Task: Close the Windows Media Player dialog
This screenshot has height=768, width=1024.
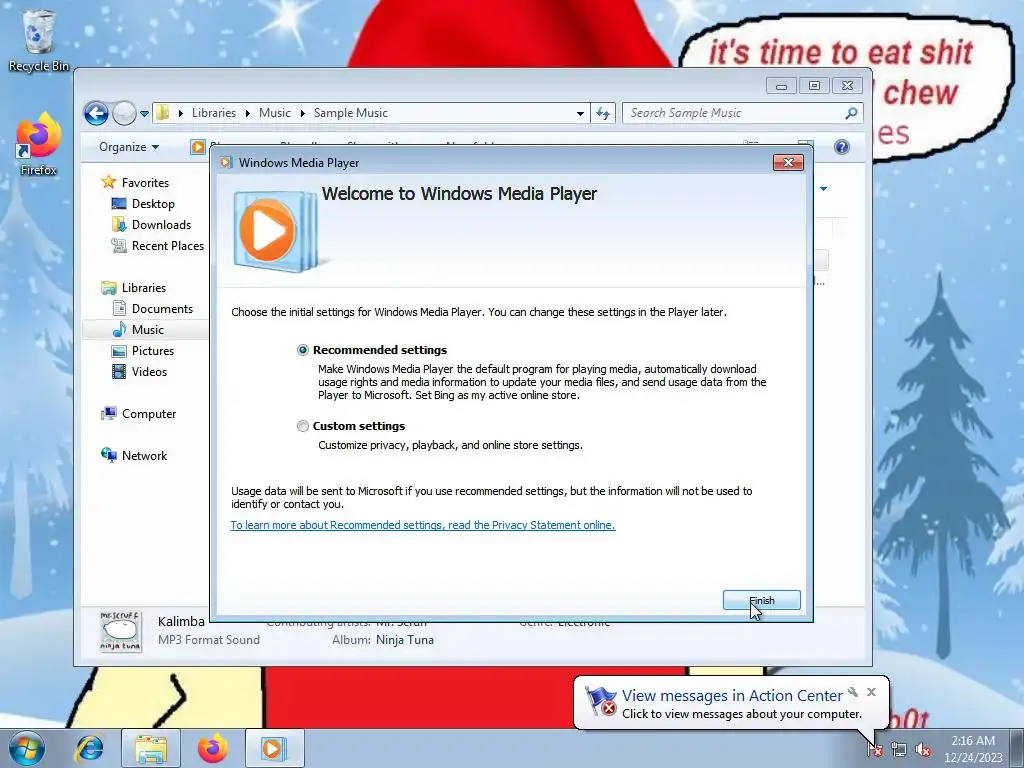Action: (788, 163)
